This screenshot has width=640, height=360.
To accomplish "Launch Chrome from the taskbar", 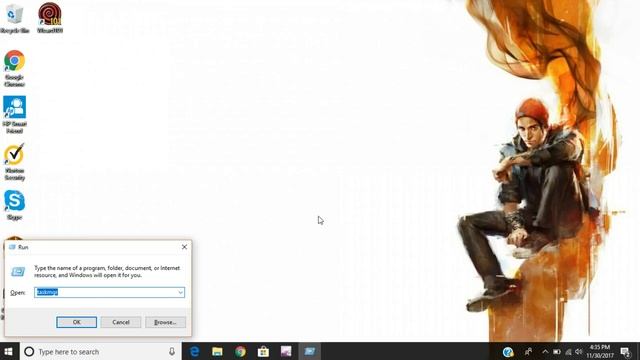I will coord(240,351).
